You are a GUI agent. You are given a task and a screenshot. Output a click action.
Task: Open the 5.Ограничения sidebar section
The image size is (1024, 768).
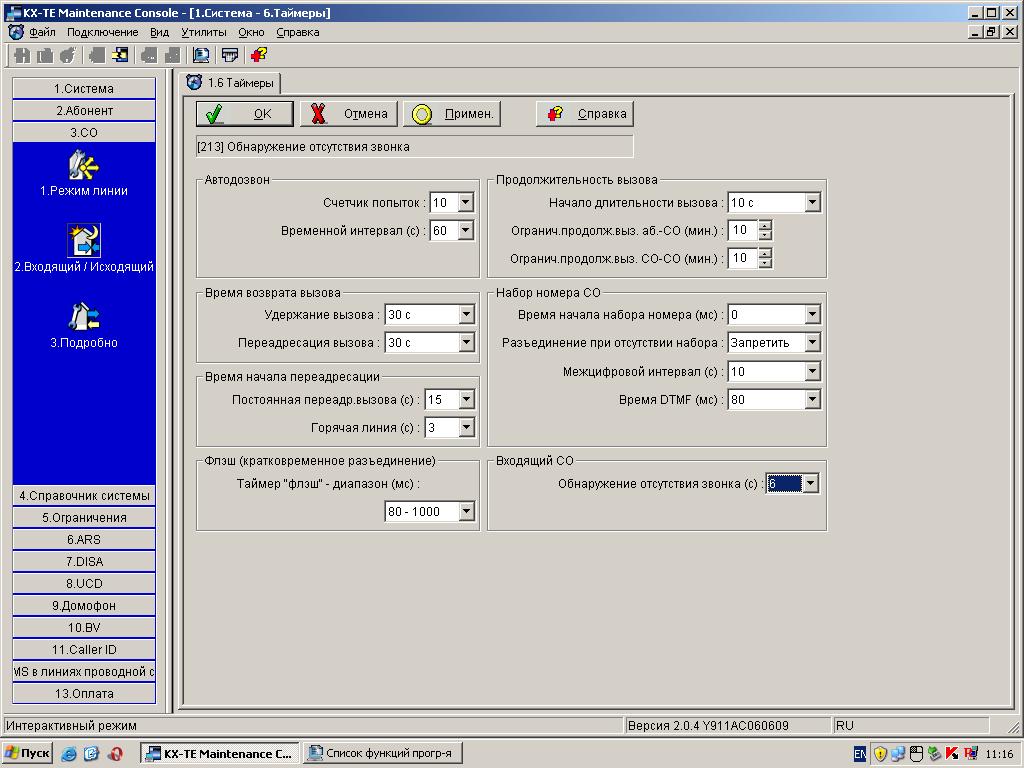(x=84, y=518)
